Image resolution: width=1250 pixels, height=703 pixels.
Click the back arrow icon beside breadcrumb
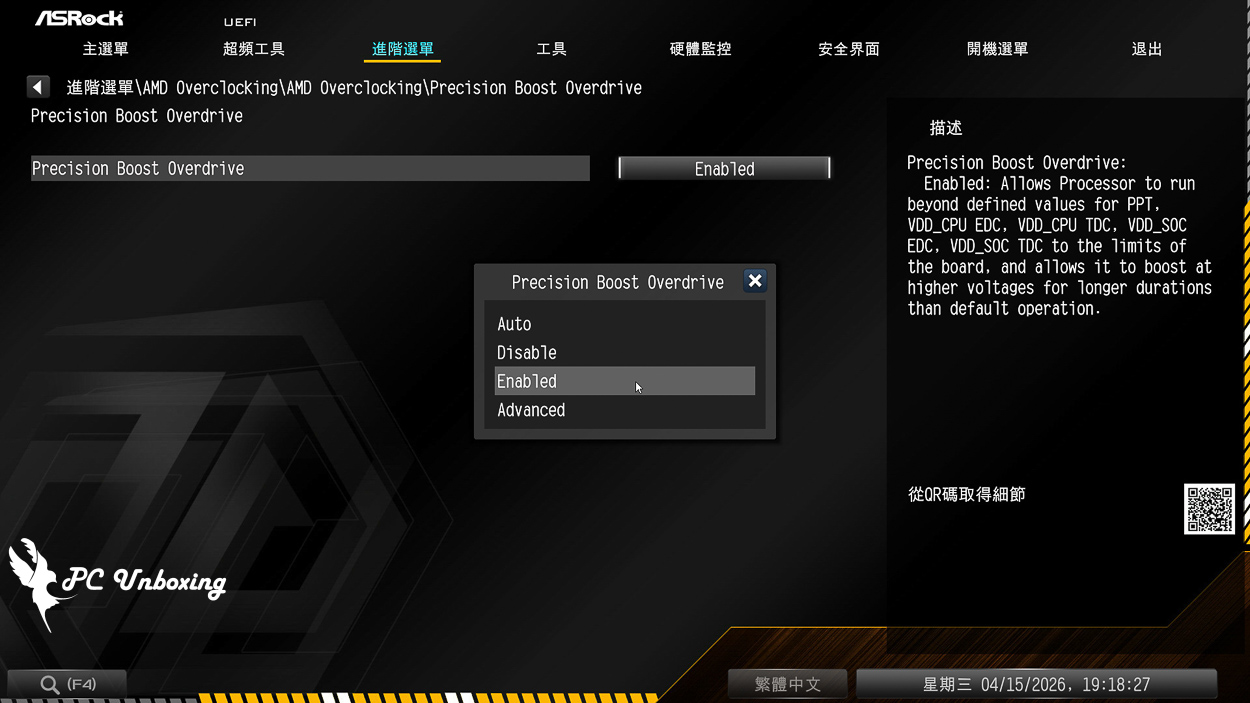[38, 88]
